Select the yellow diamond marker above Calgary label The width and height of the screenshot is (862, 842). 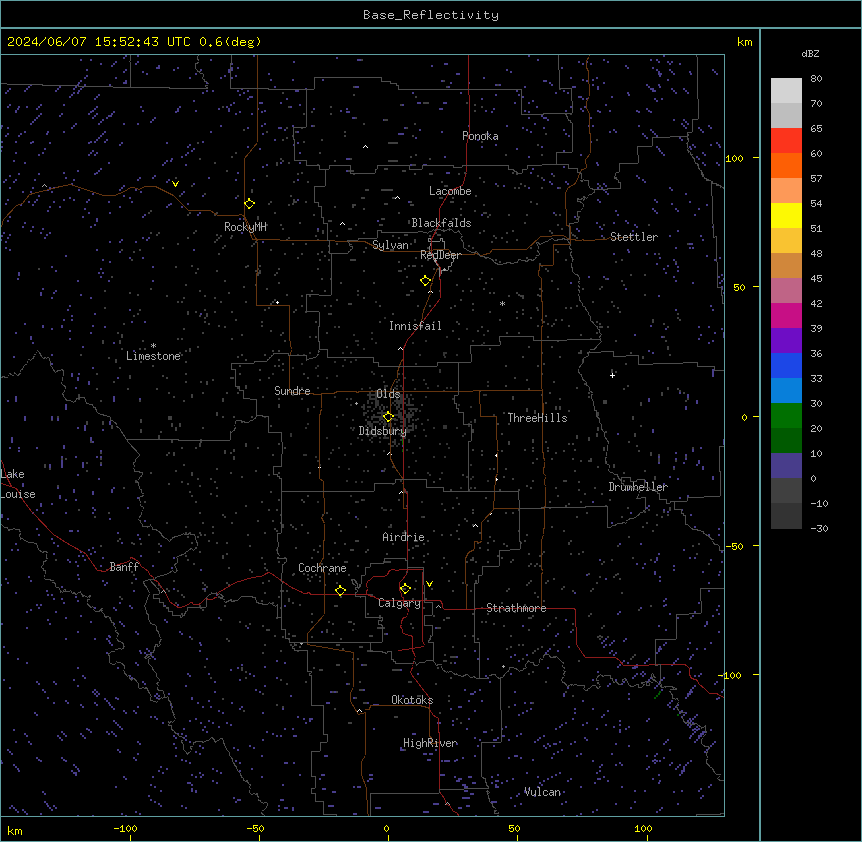(x=405, y=589)
